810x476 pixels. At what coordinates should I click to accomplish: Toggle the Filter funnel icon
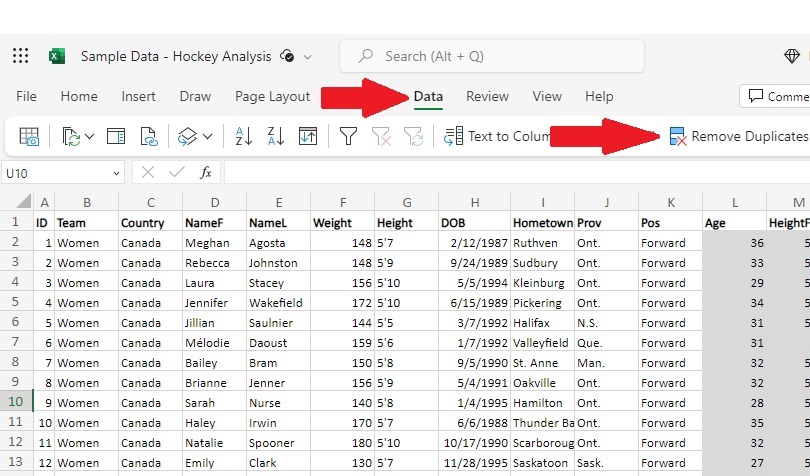point(348,136)
